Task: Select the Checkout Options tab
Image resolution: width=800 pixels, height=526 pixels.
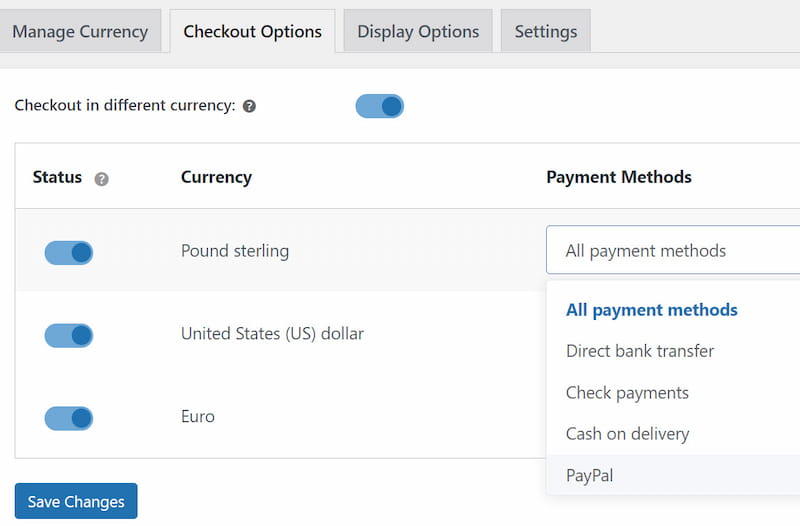Action: [x=252, y=31]
